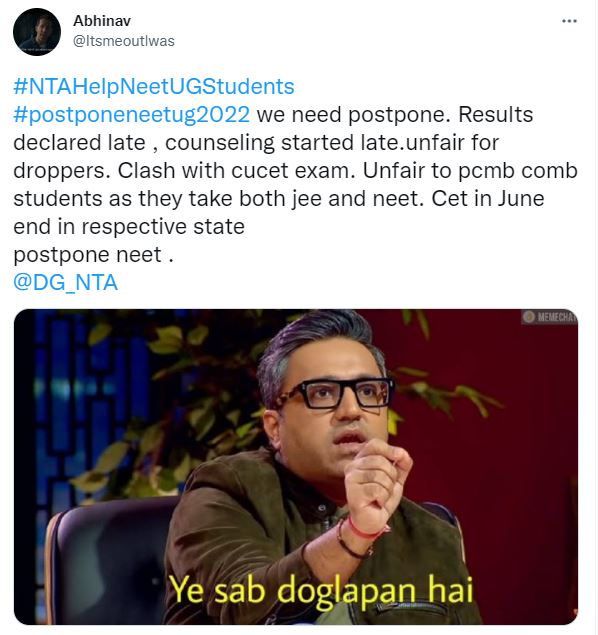Open the #postponeneetug2022 hashtag
This screenshot has width=598, height=635.
pos(132,115)
